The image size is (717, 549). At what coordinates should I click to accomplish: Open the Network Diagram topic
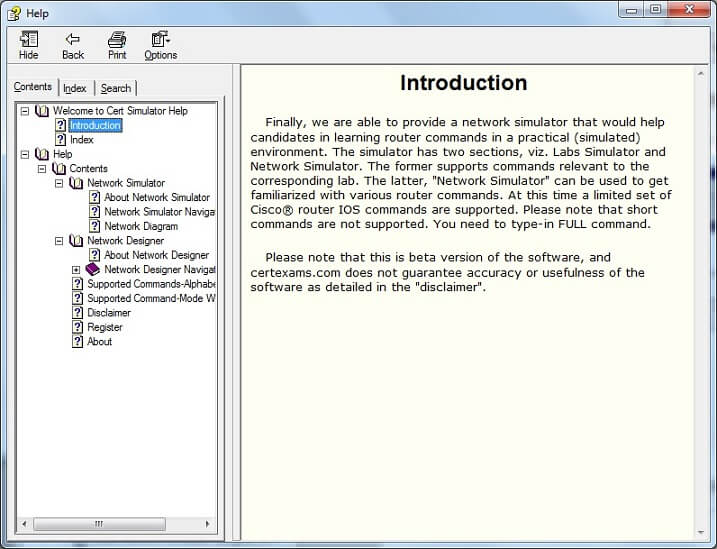[141, 226]
